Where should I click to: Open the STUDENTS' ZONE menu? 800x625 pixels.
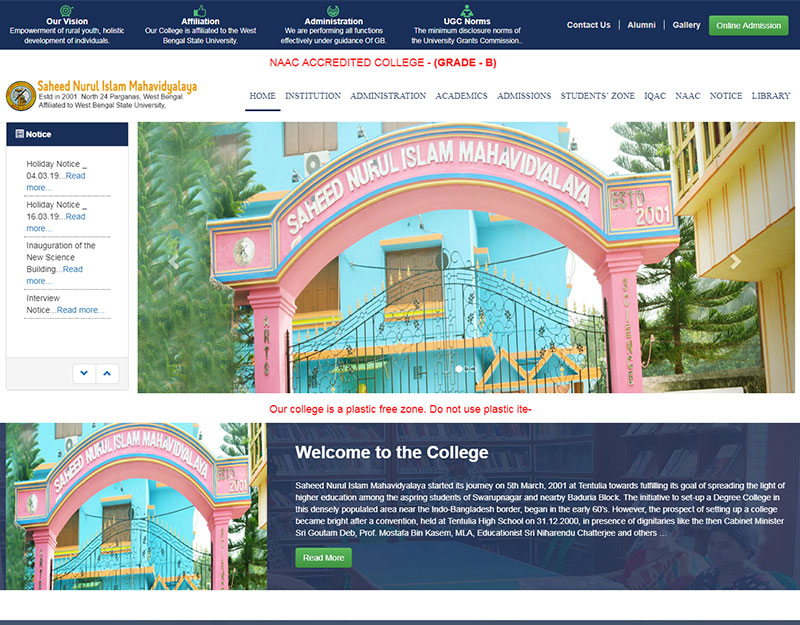coord(597,95)
